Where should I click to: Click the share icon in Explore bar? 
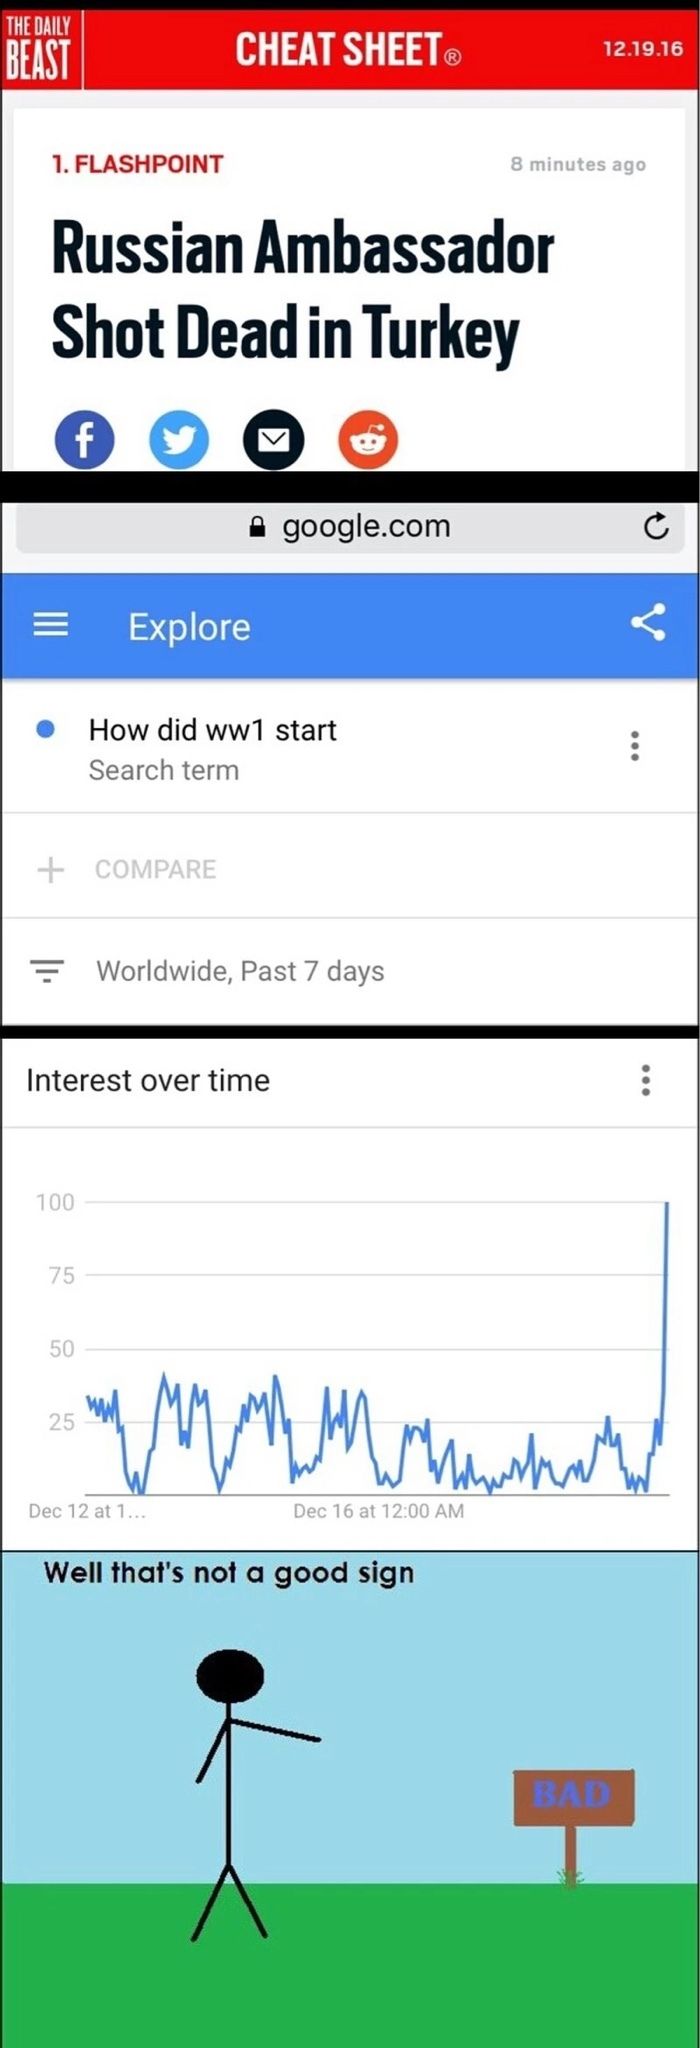click(648, 623)
